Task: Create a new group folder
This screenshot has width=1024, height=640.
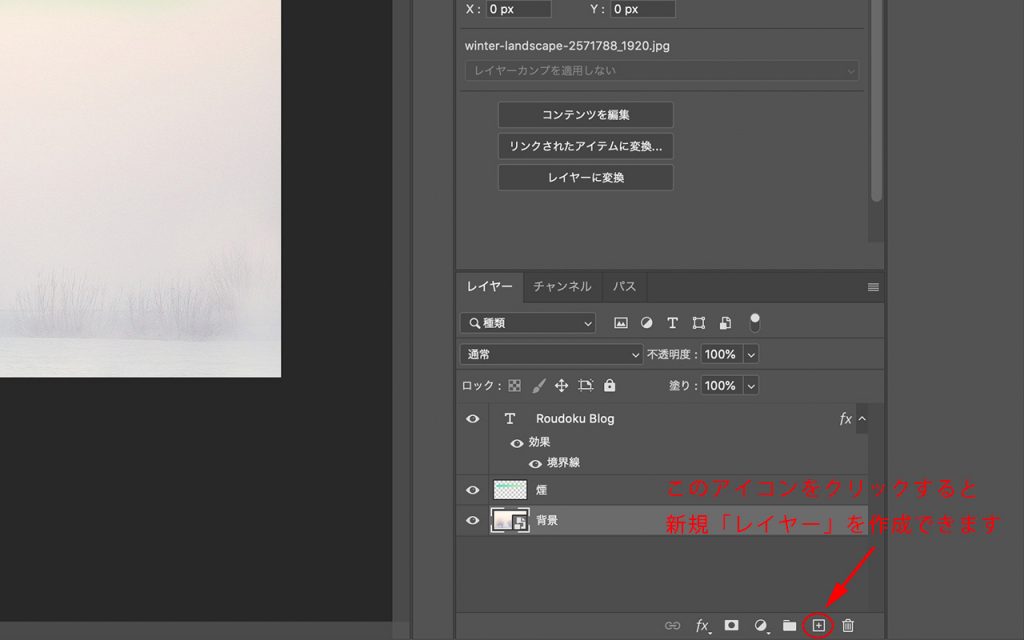Action: coord(790,626)
